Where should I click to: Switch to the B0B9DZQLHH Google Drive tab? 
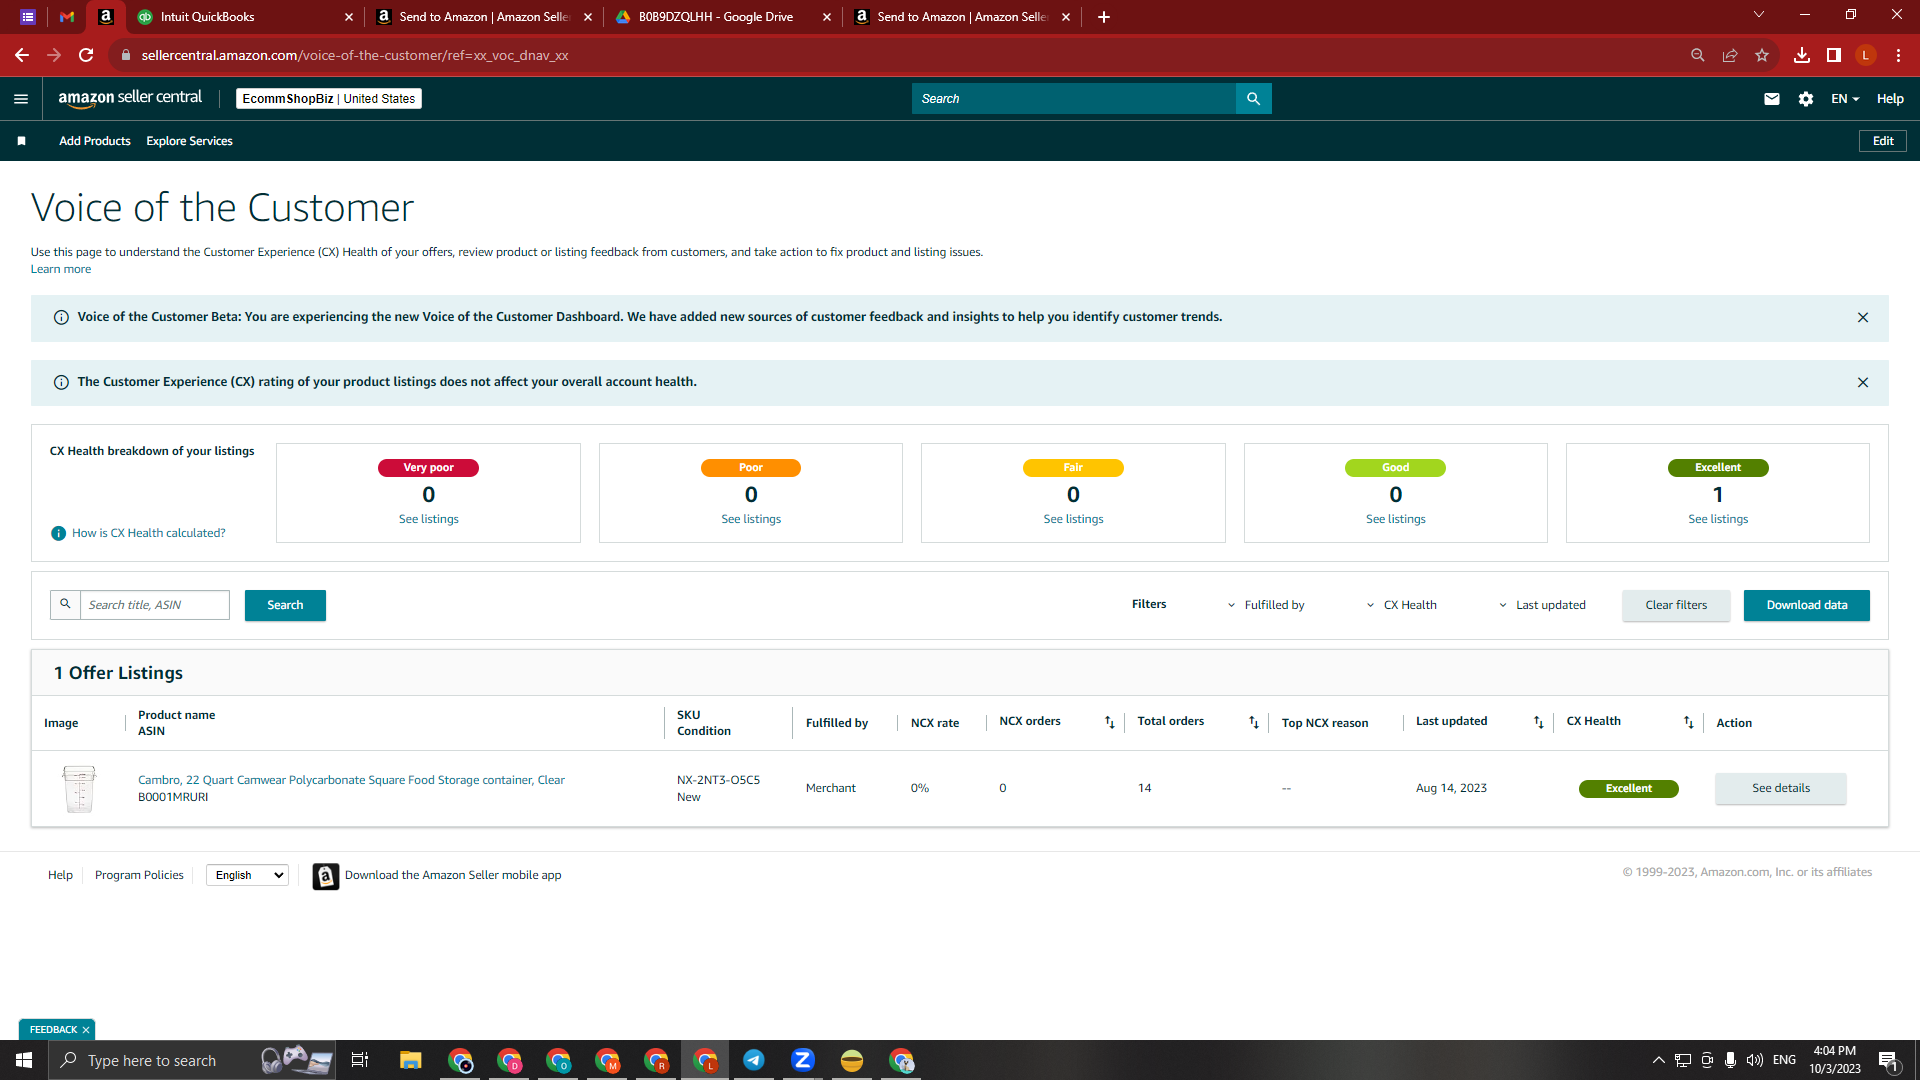[x=722, y=17]
